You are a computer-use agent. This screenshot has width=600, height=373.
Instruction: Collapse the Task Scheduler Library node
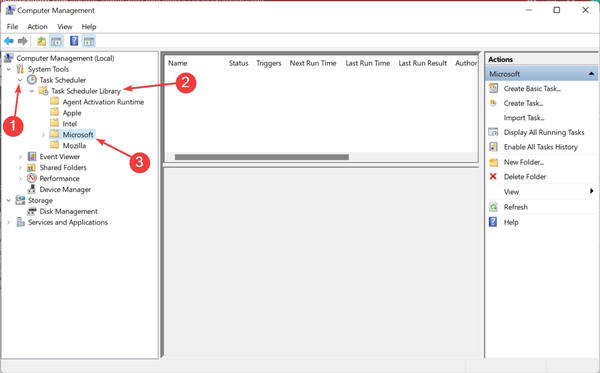point(32,91)
